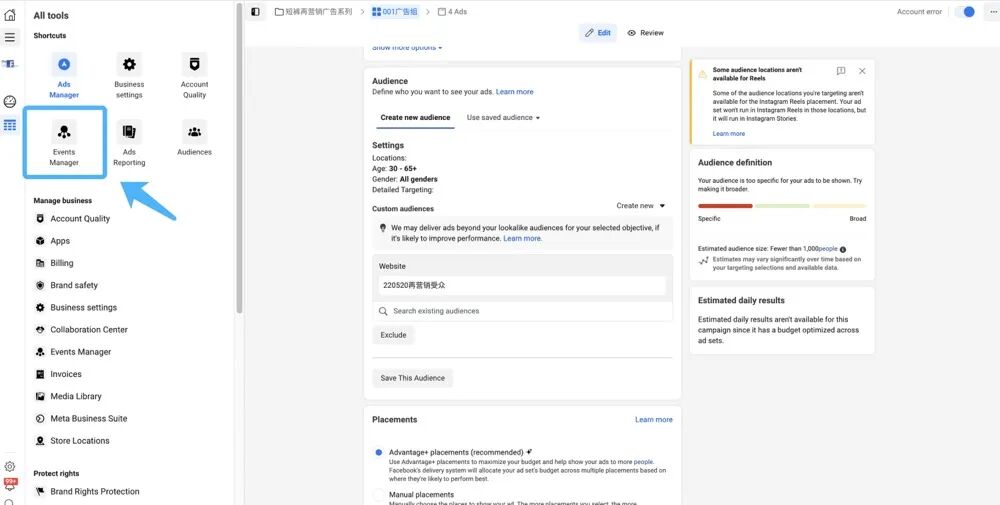Open notifications bell with 99+ badge
The image size is (1000, 505).
(x=10, y=485)
